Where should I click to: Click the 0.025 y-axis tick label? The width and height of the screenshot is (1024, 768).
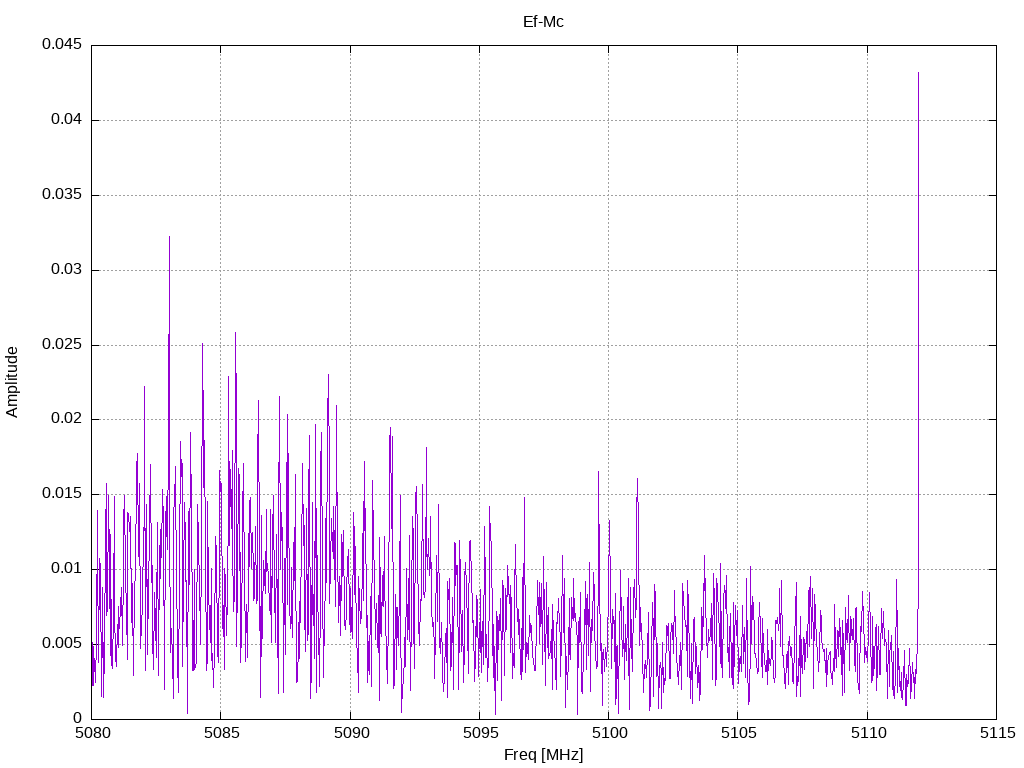(62, 344)
